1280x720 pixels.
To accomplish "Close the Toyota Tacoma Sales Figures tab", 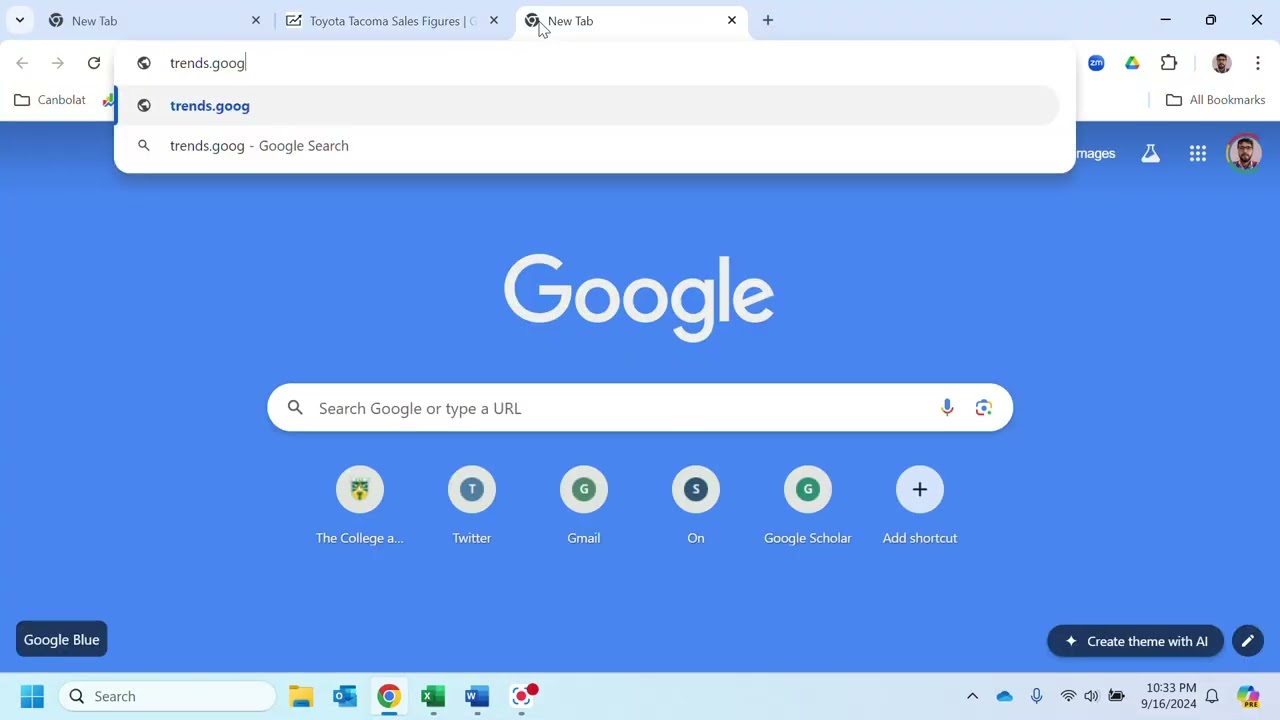I will tap(494, 20).
